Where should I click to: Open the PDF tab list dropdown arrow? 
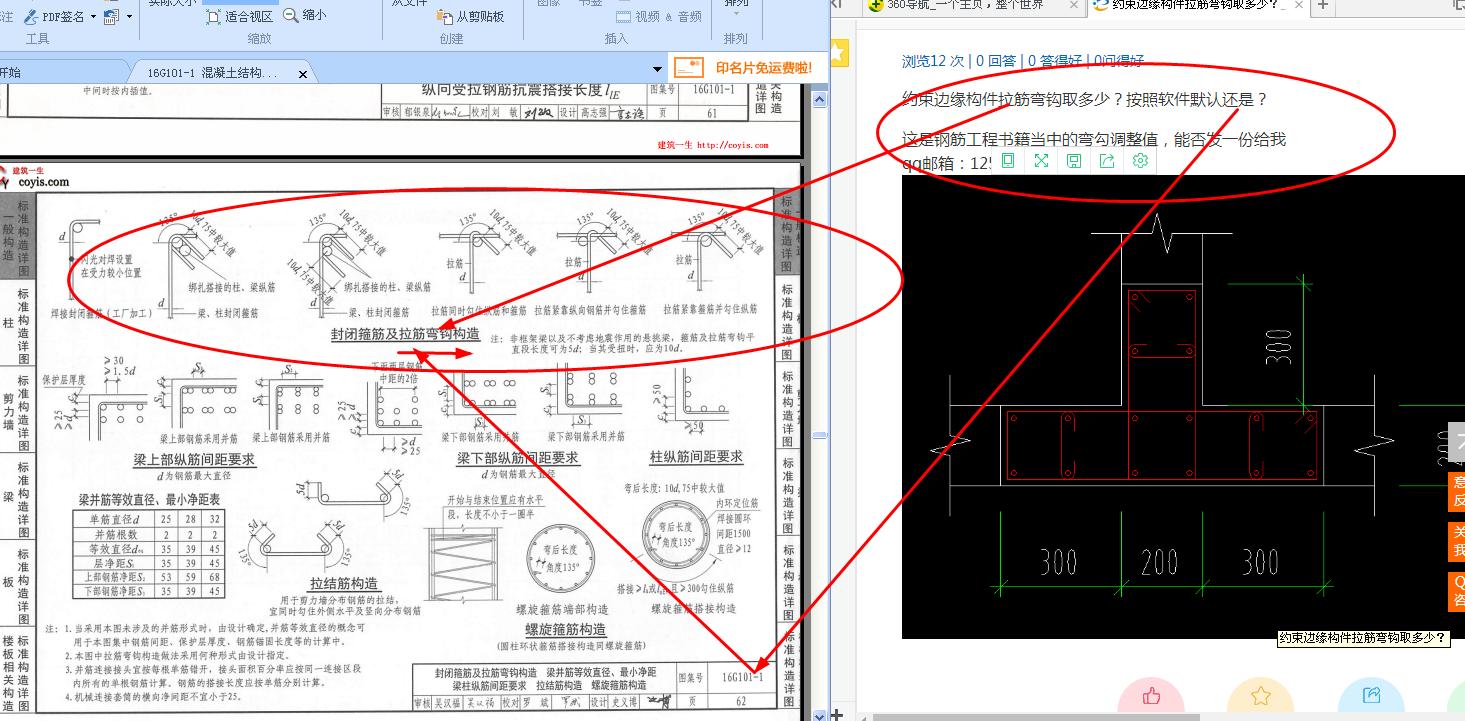657,69
